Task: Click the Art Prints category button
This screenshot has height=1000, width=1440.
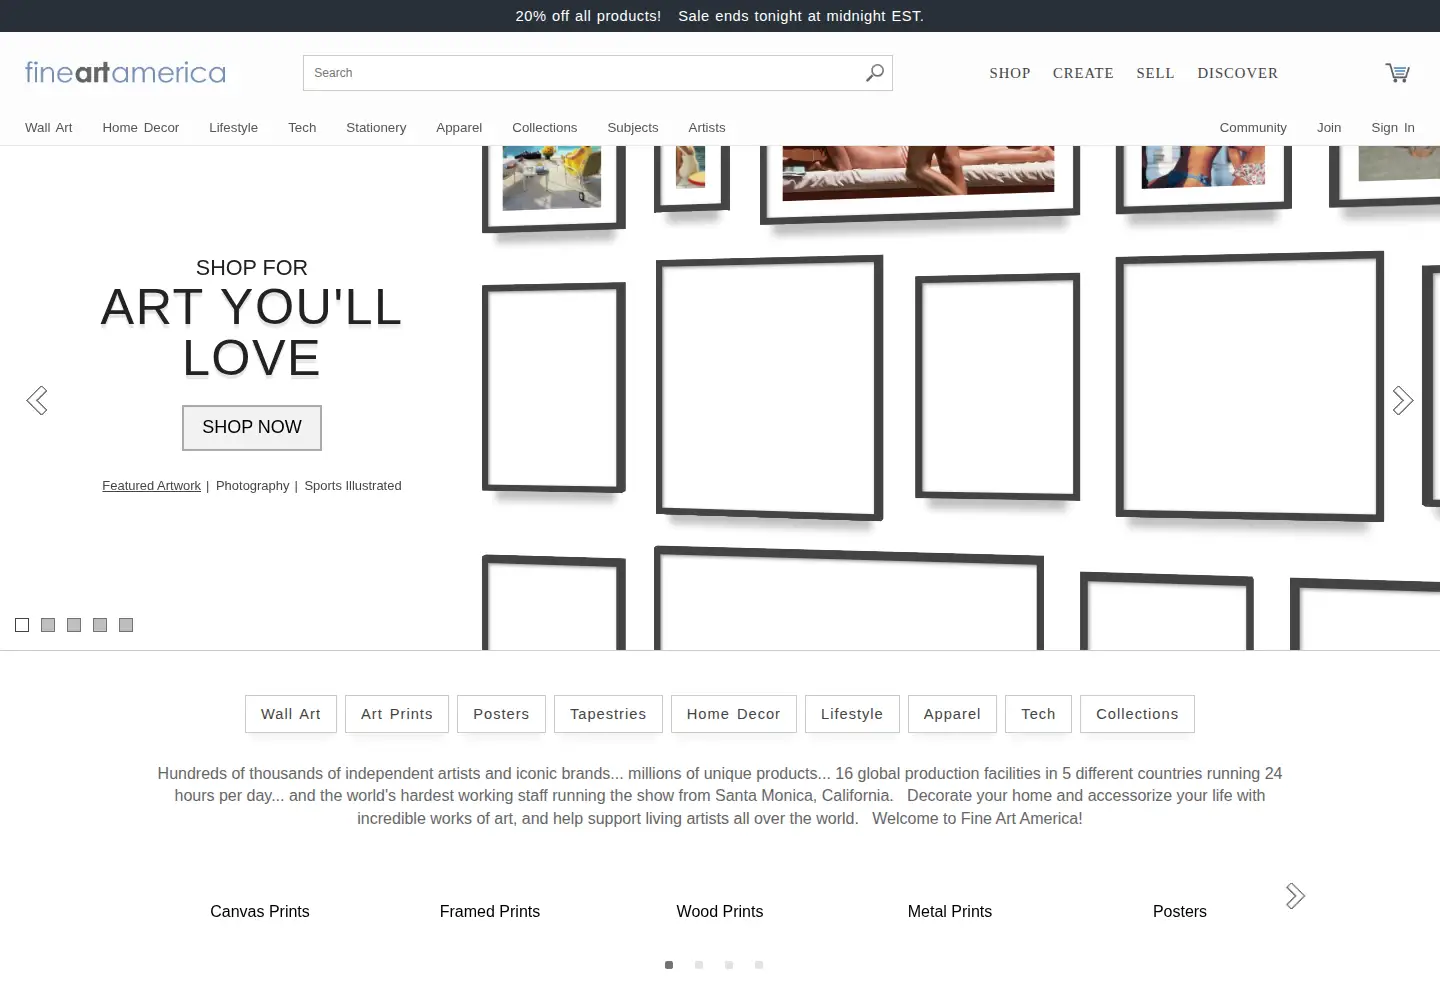Action: (x=397, y=714)
